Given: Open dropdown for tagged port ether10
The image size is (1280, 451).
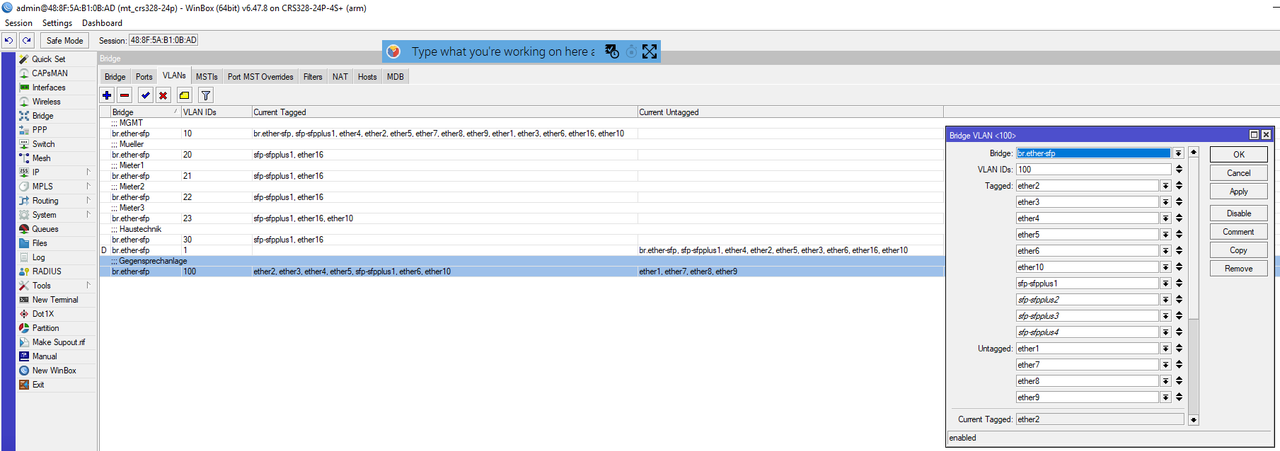Looking at the screenshot, I should point(1166,267).
